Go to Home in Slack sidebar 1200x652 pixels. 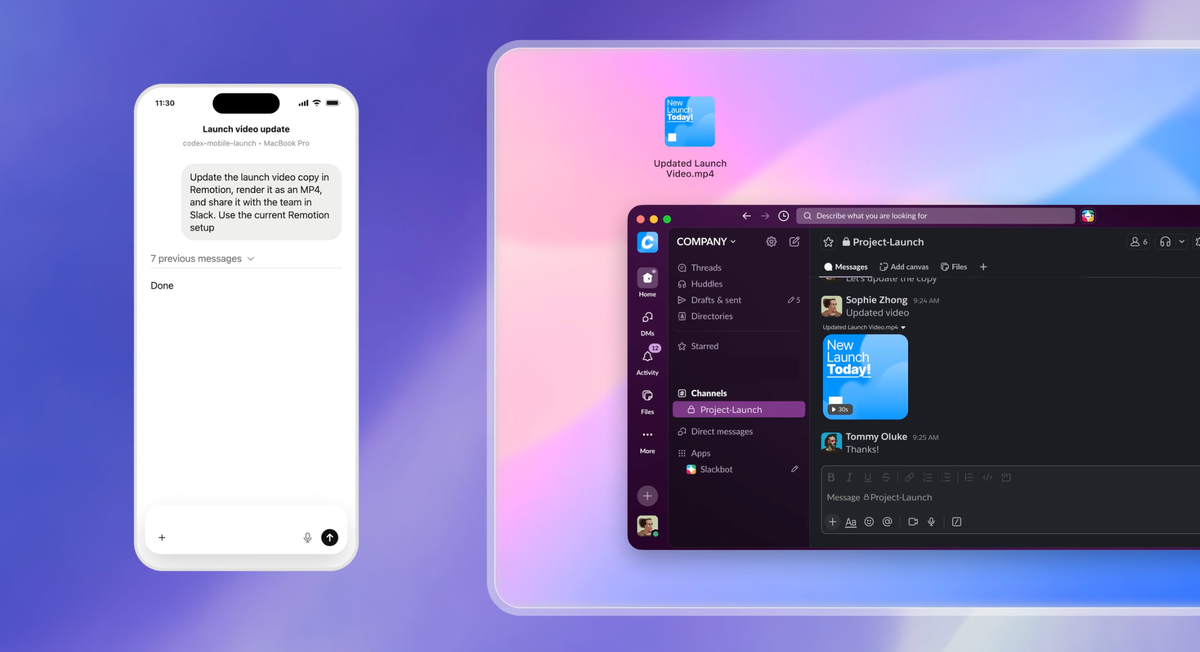(647, 283)
